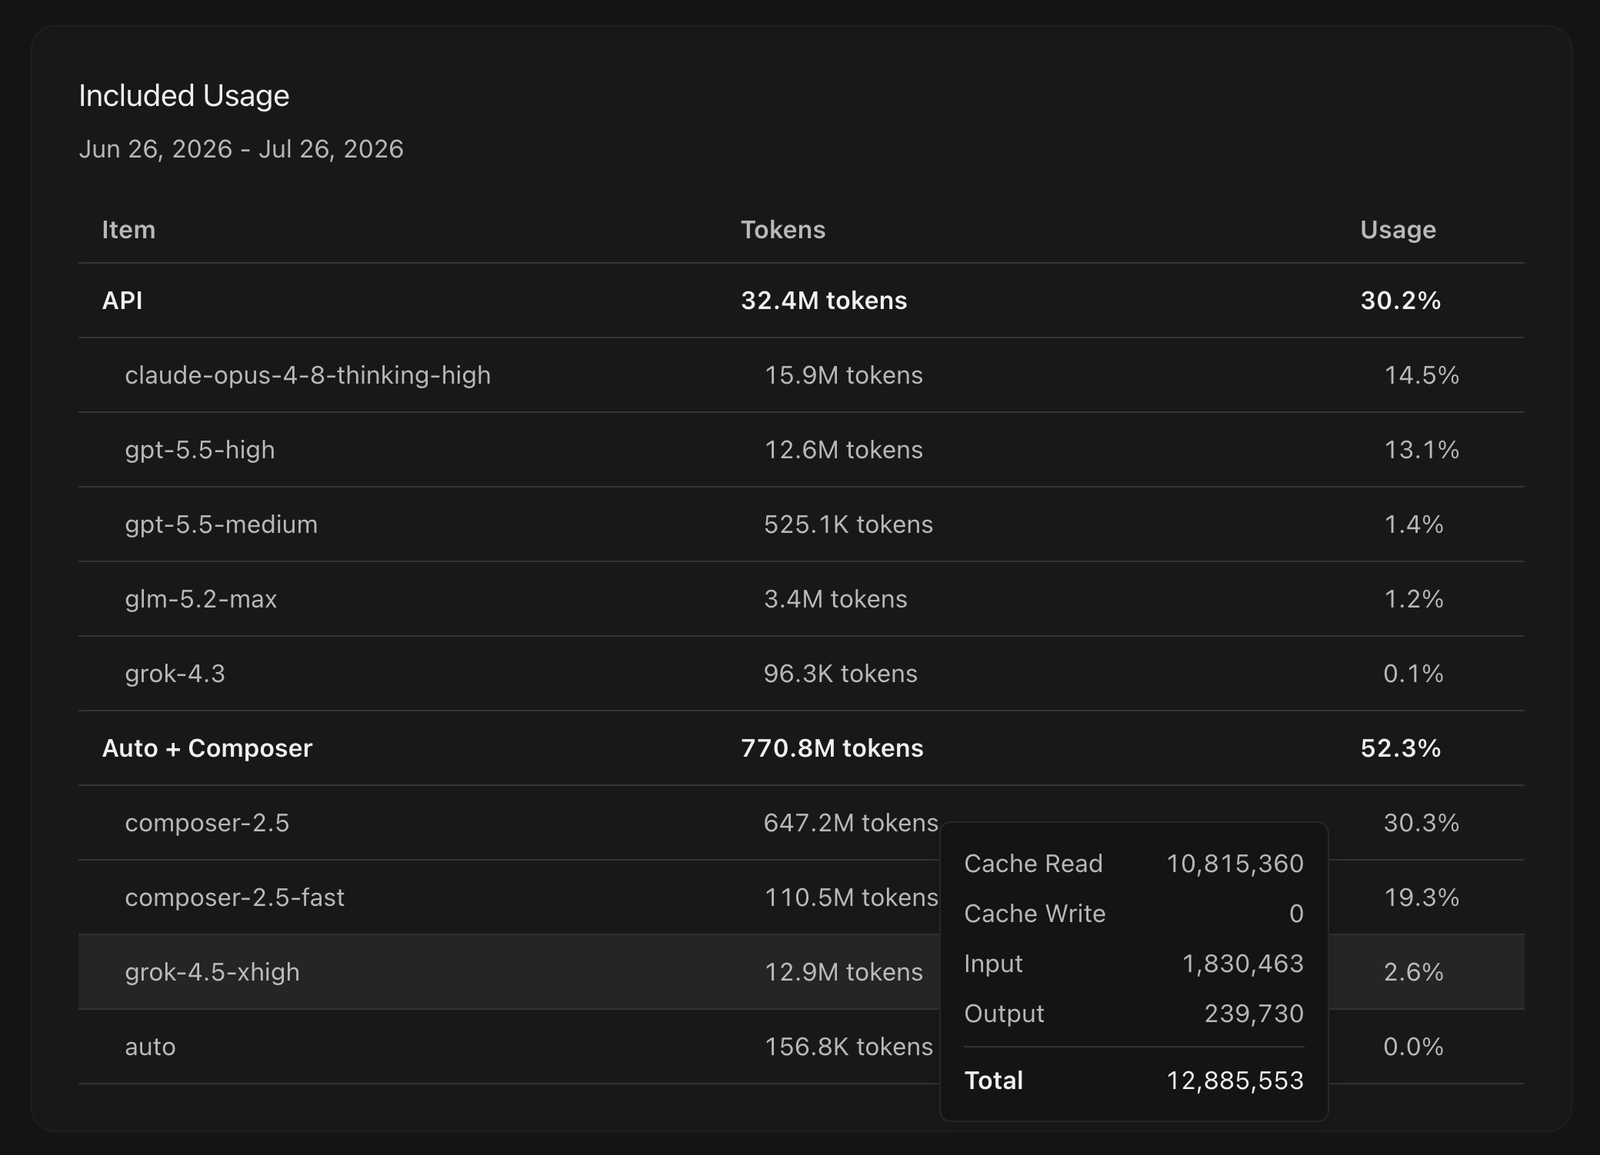Click the 2.6% usage value
The height and width of the screenshot is (1155, 1600).
pyautogui.click(x=1413, y=972)
